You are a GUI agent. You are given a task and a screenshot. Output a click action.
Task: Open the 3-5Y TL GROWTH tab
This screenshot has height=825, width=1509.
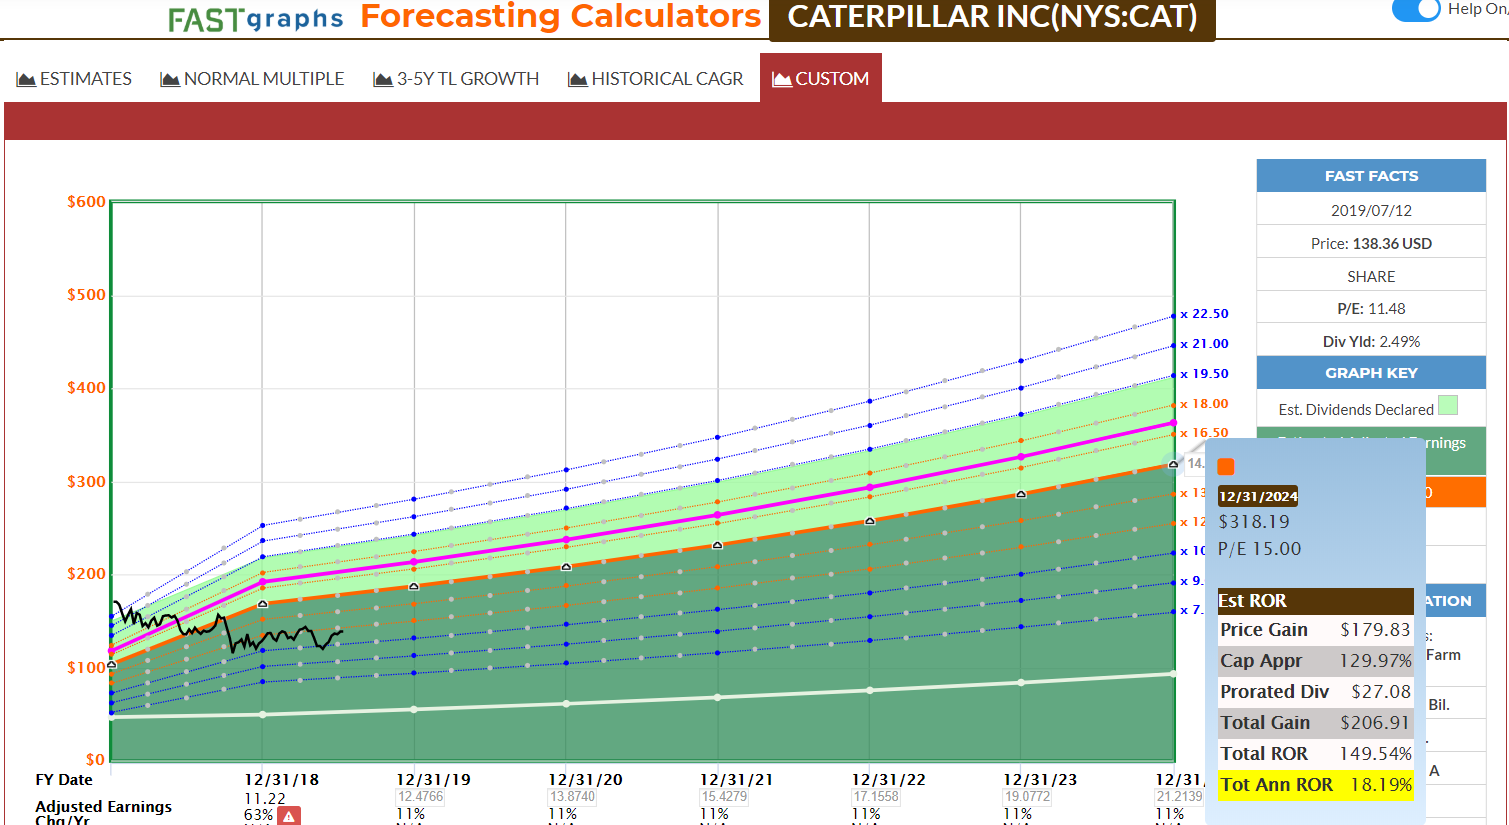point(456,79)
